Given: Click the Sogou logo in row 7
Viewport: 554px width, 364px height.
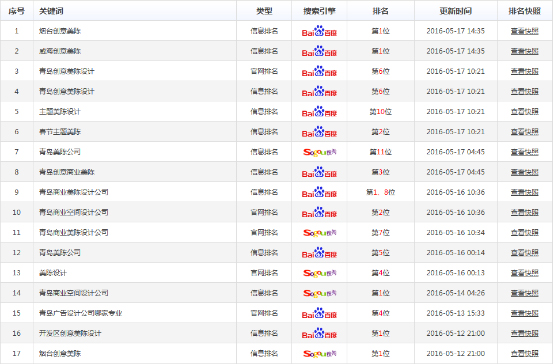Looking at the screenshot, I should [x=320, y=152].
